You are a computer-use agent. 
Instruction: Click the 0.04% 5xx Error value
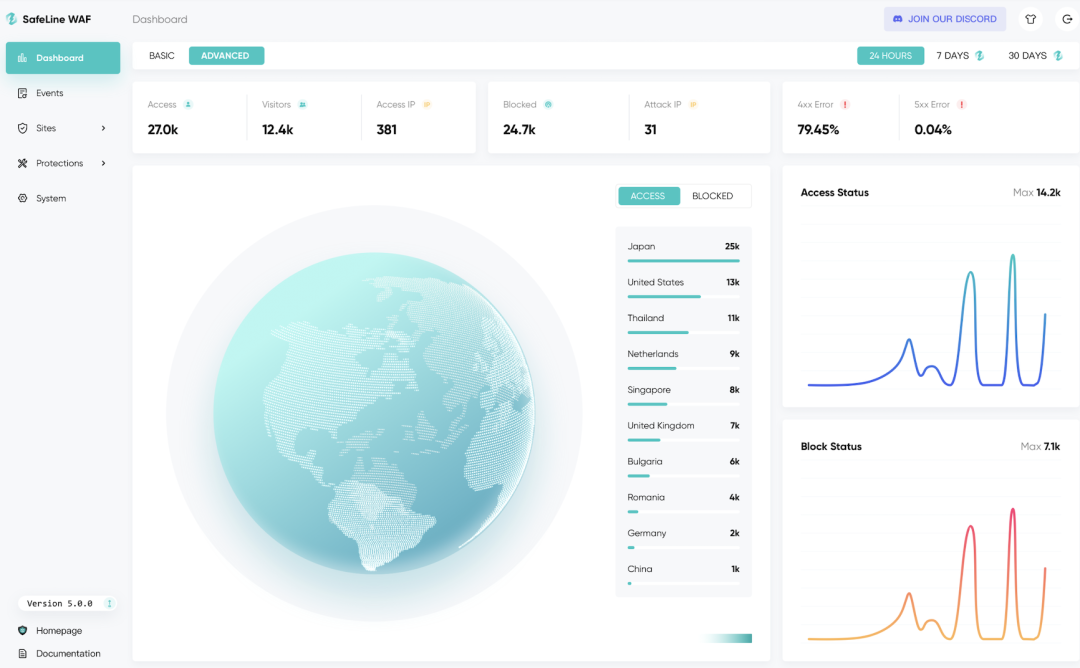point(933,129)
